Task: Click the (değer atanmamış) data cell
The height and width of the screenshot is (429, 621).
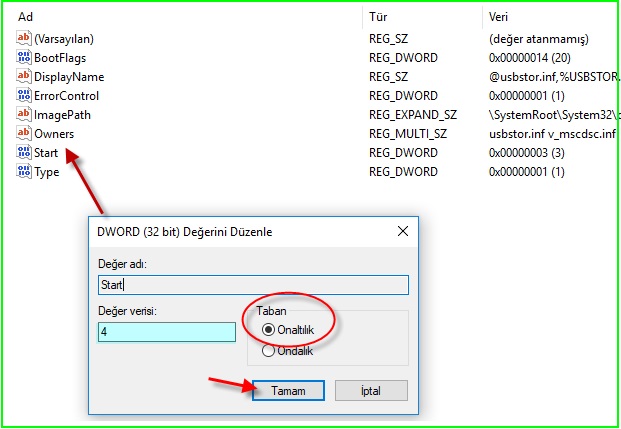Action: [539, 39]
